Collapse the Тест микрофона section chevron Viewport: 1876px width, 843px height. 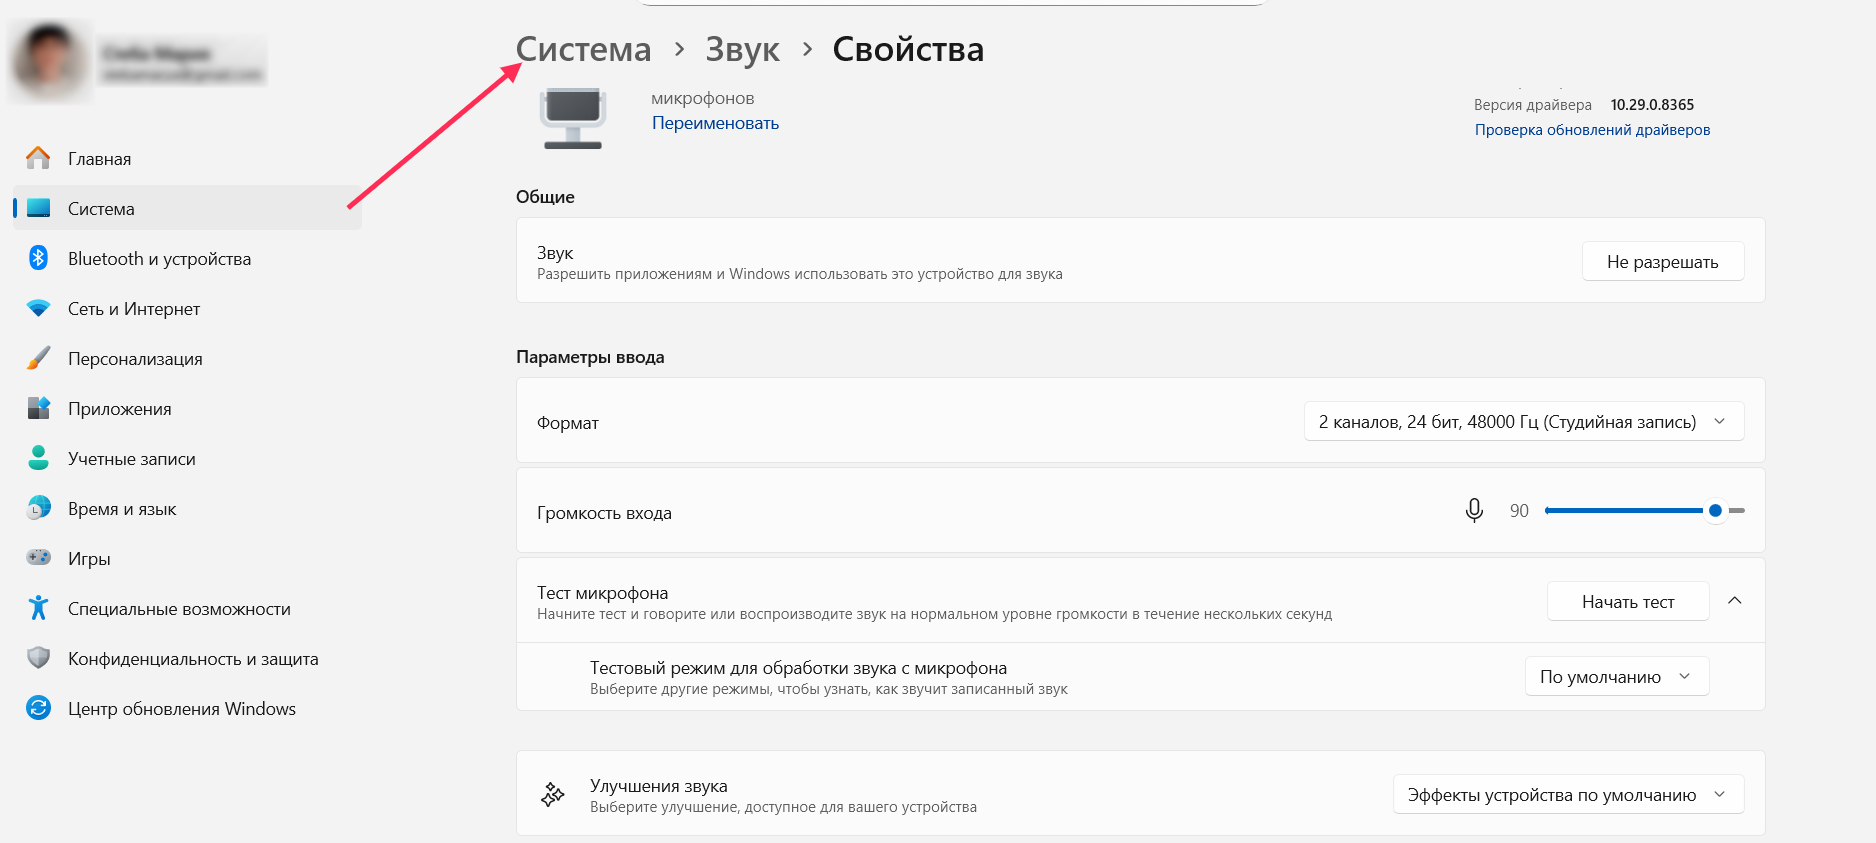click(1735, 601)
